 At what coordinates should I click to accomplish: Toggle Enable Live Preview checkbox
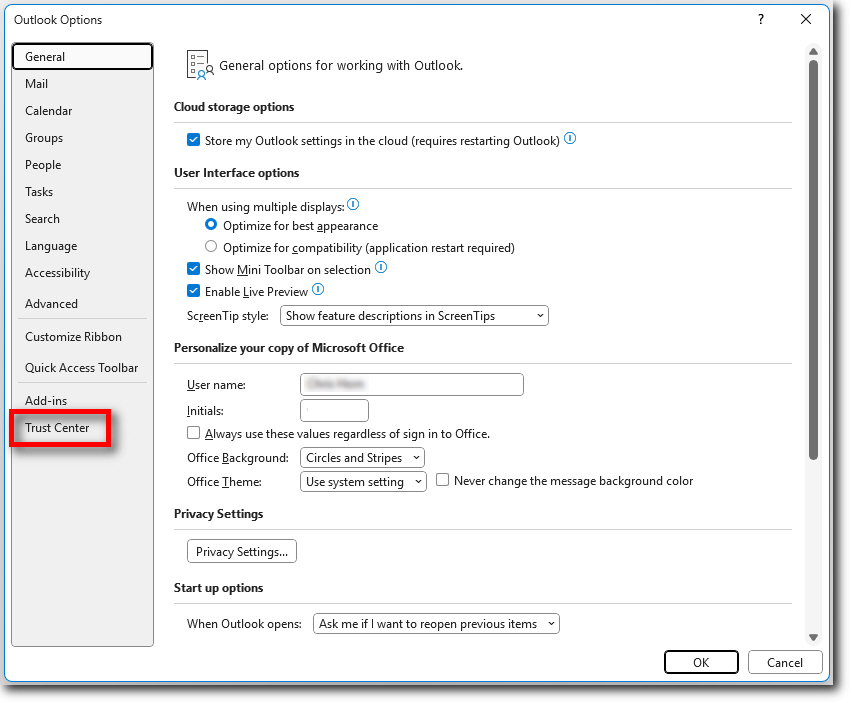coord(193,291)
